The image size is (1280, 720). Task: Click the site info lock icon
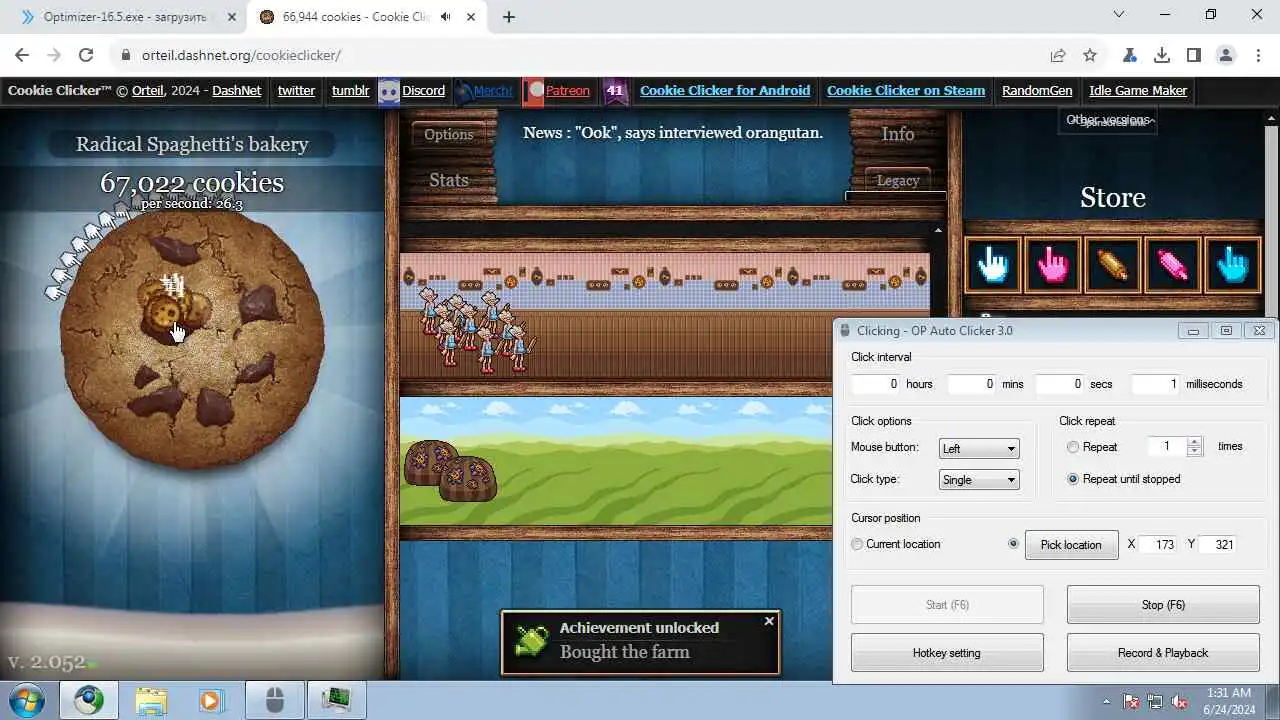click(126, 55)
